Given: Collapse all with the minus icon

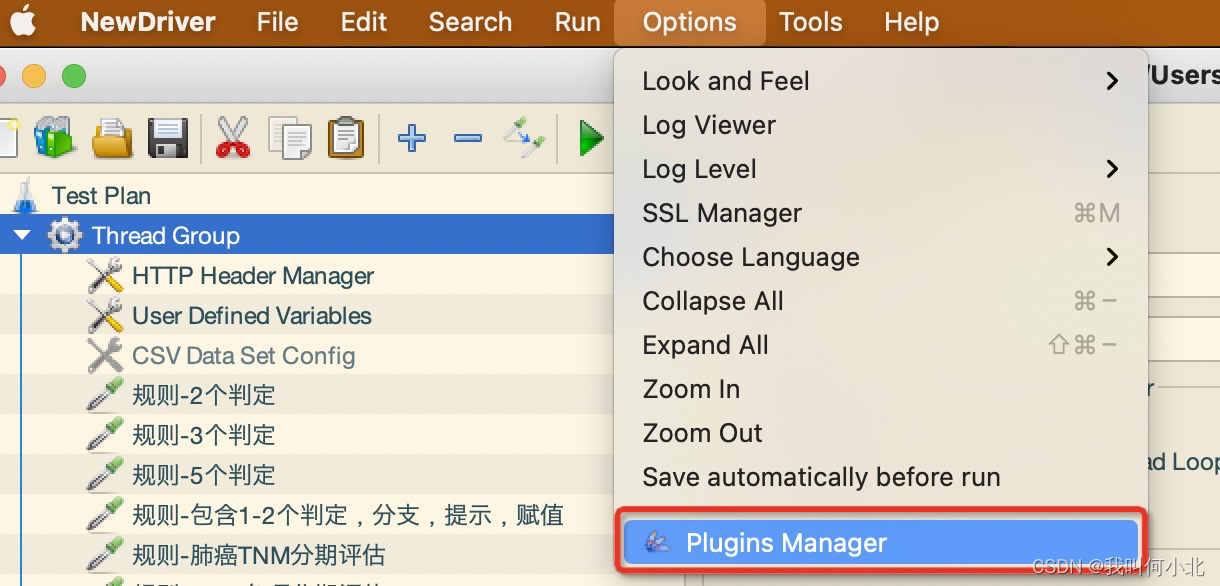Looking at the screenshot, I should click(468, 138).
